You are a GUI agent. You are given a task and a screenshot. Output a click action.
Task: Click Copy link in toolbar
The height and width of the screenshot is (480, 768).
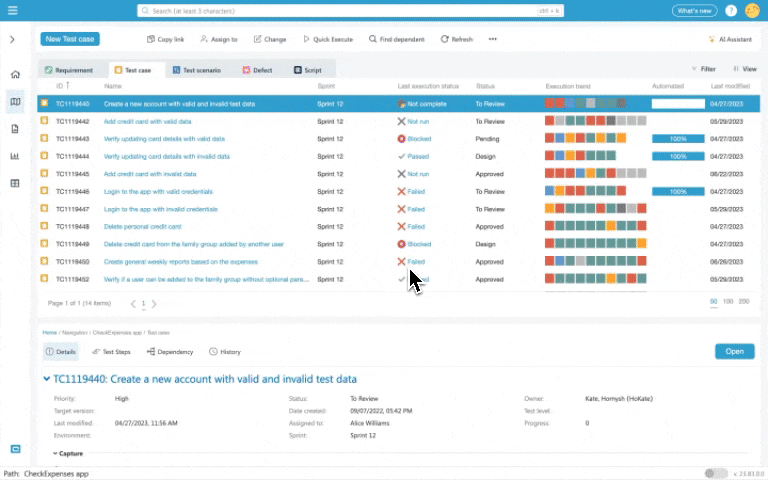(x=151, y=39)
